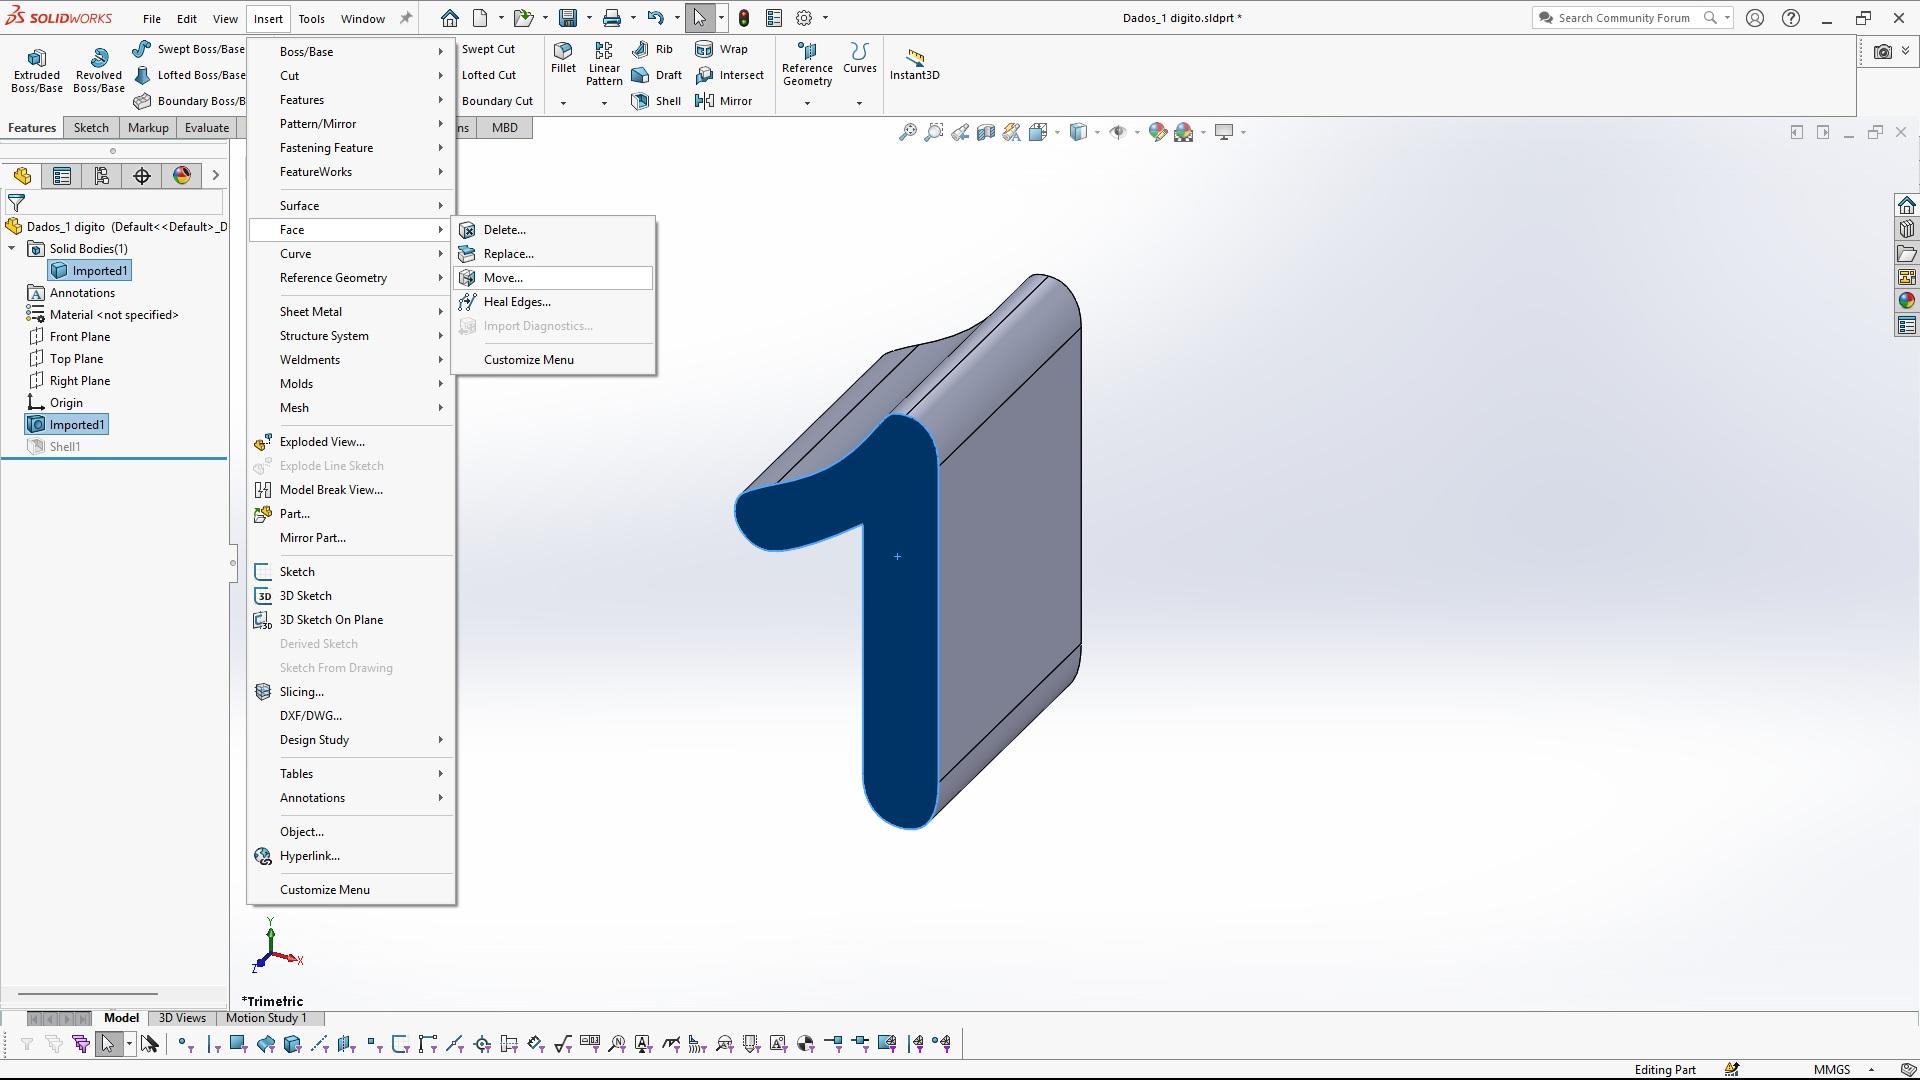Open the Reference Geometry dropdown arrow

pos(807,103)
